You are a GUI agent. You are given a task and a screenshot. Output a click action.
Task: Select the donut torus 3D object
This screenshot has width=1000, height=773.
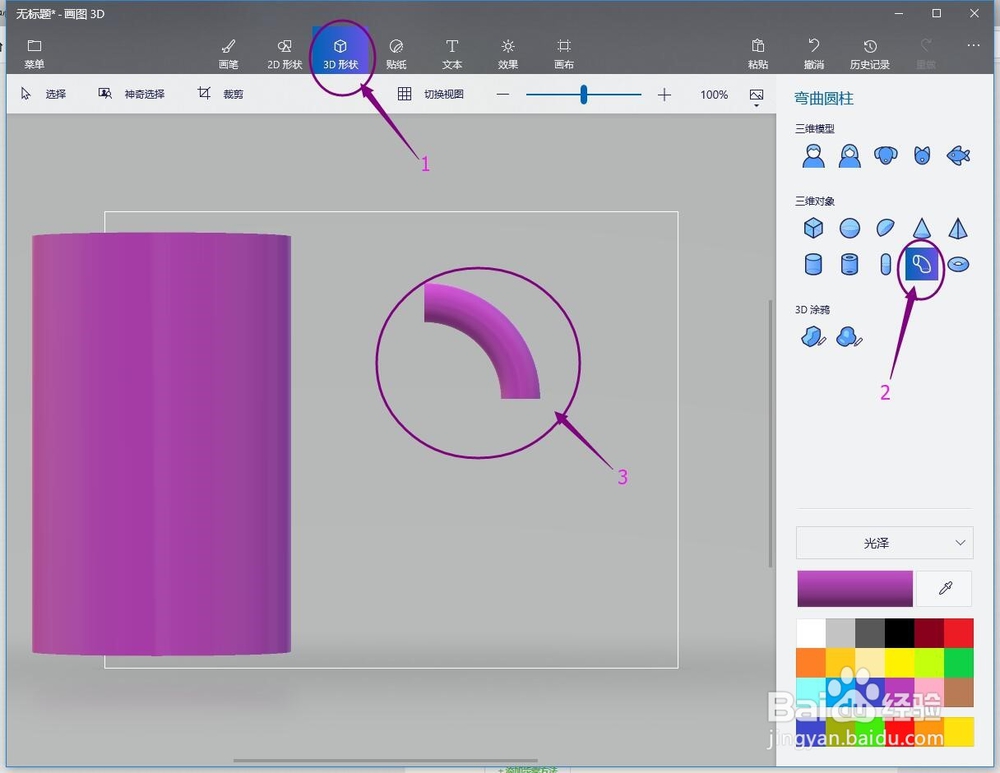[x=958, y=264]
